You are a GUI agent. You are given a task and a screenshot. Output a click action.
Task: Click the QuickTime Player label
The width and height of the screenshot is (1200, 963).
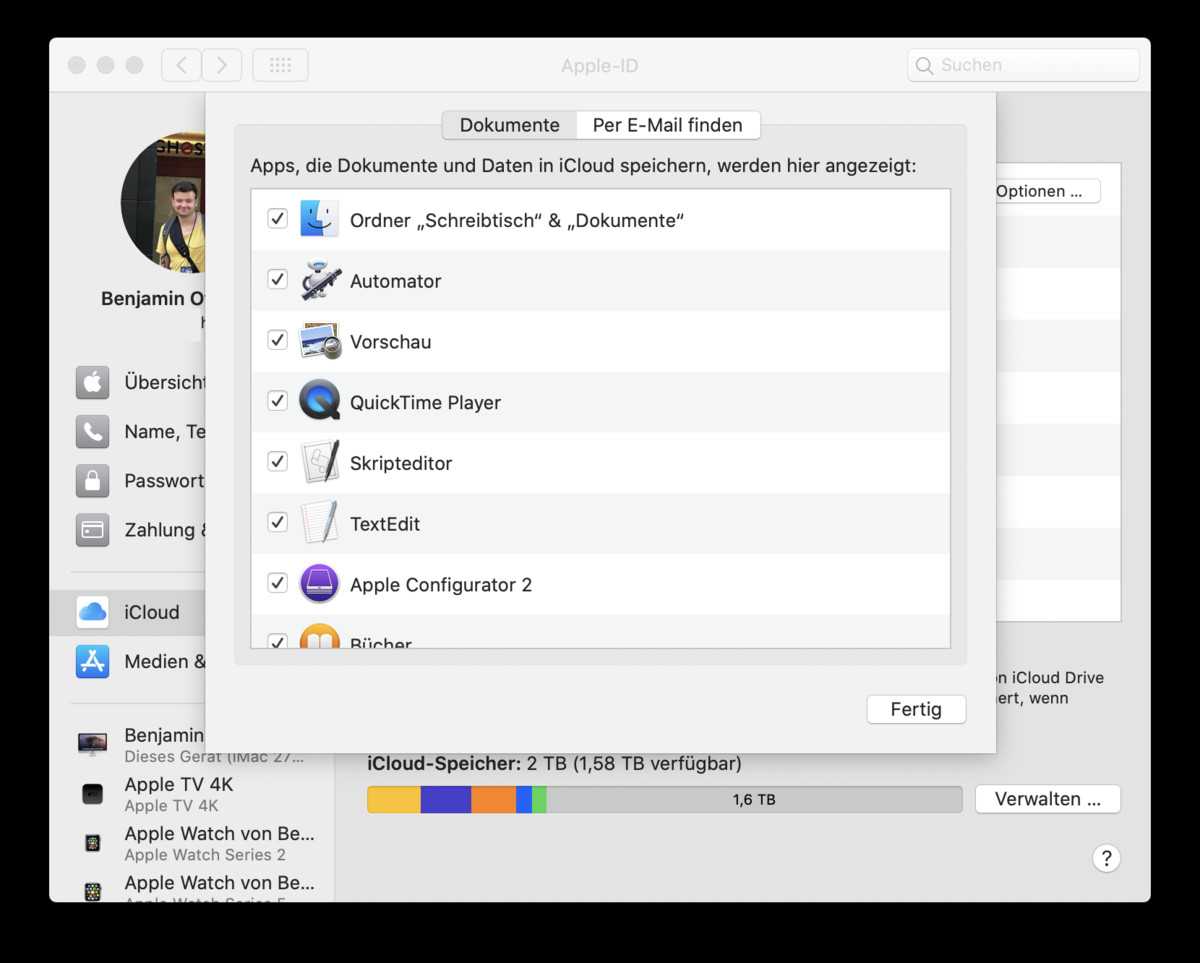[425, 402]
